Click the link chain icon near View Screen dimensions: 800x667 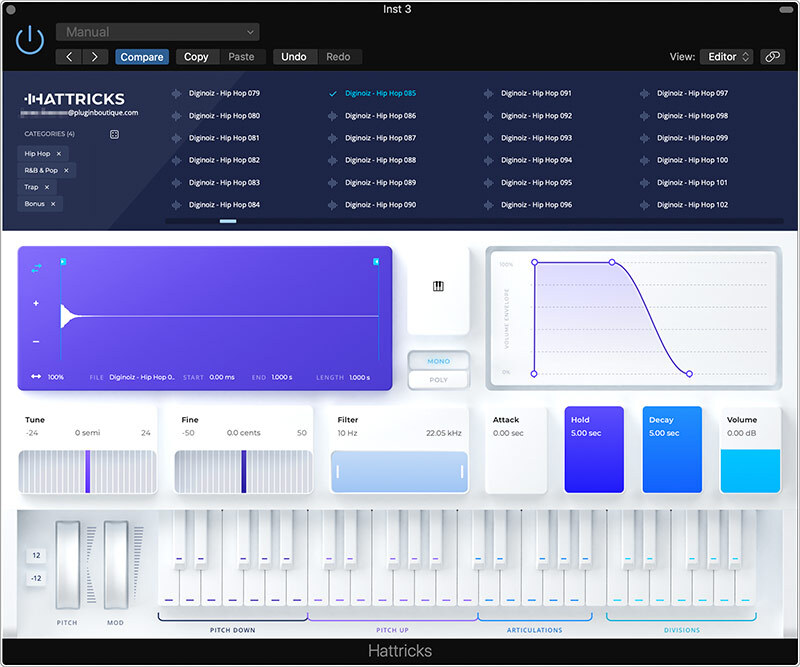coord(771,57)
